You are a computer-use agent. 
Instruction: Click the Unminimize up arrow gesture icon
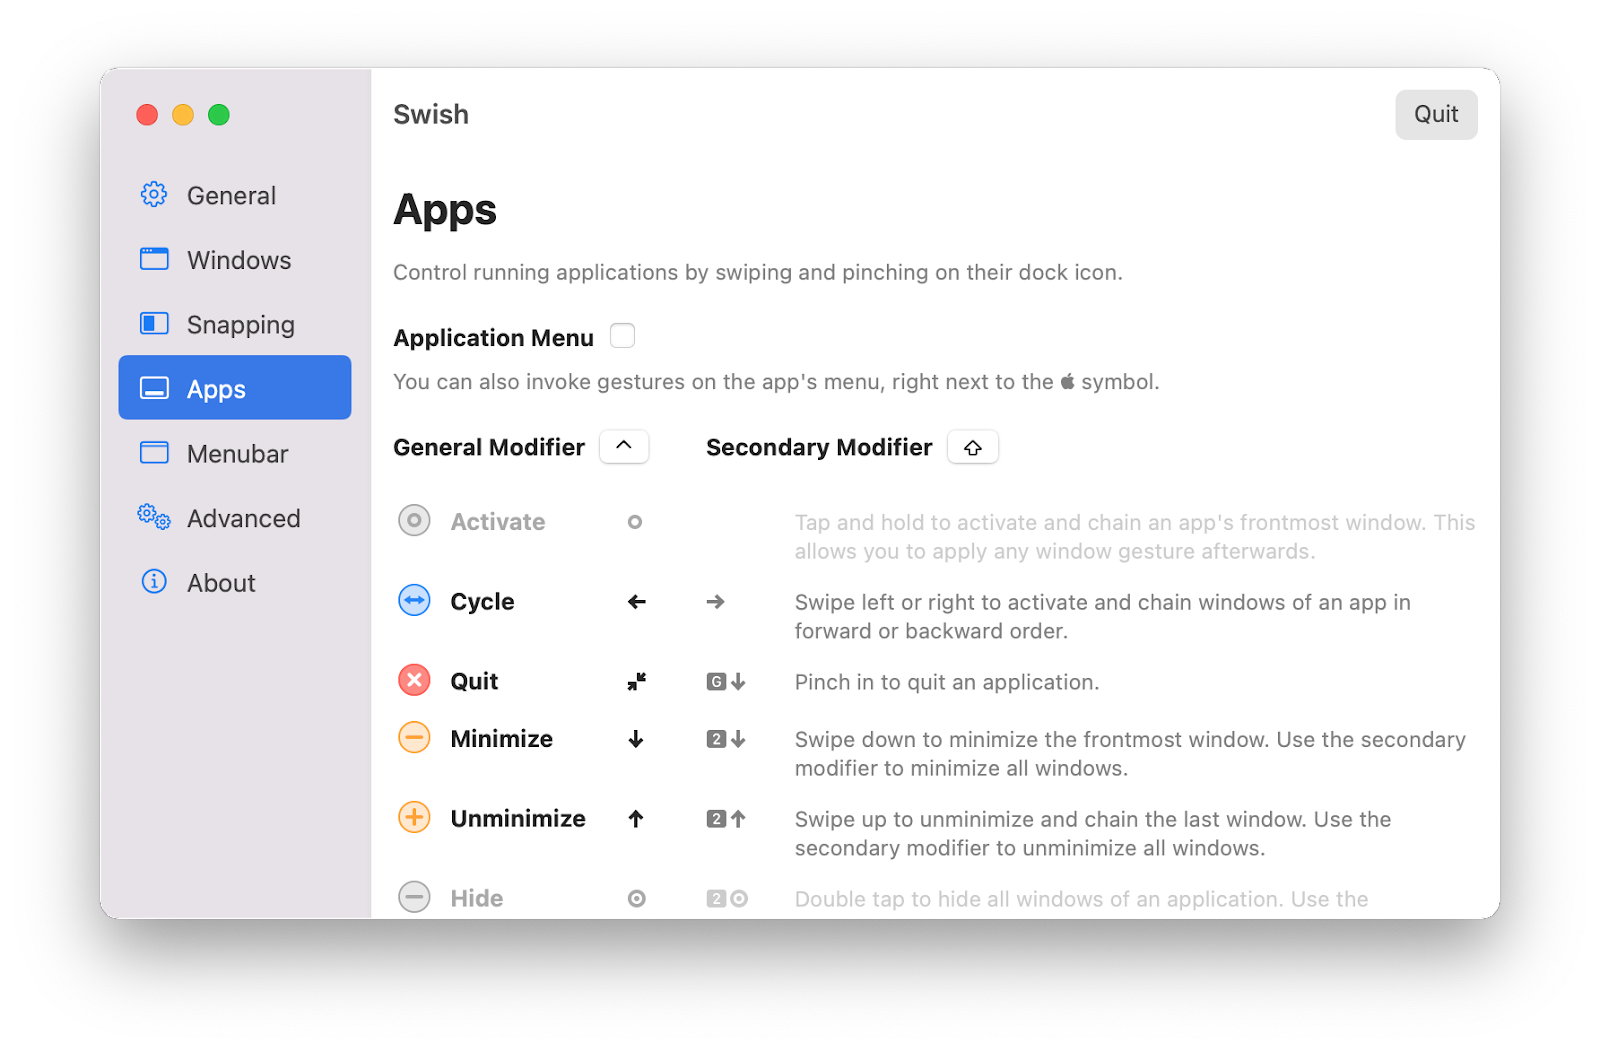point(636,819)
